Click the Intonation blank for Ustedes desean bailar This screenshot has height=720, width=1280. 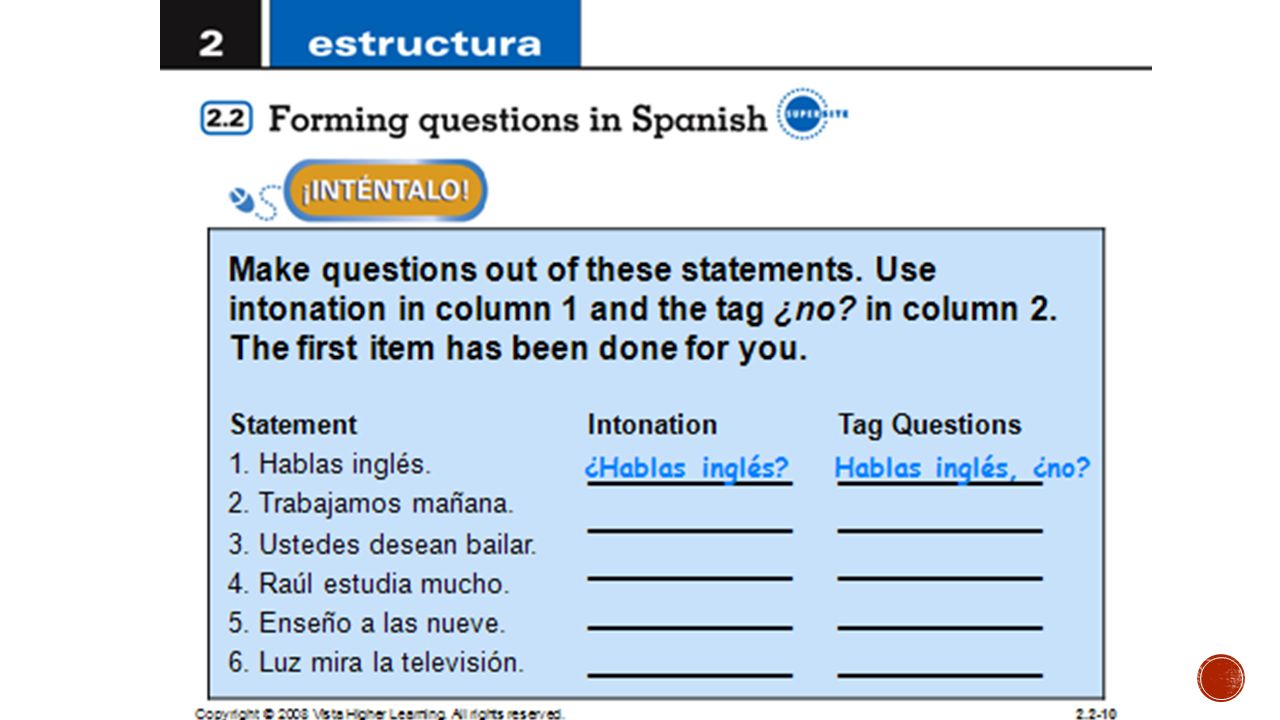click(x=689, y=577)
